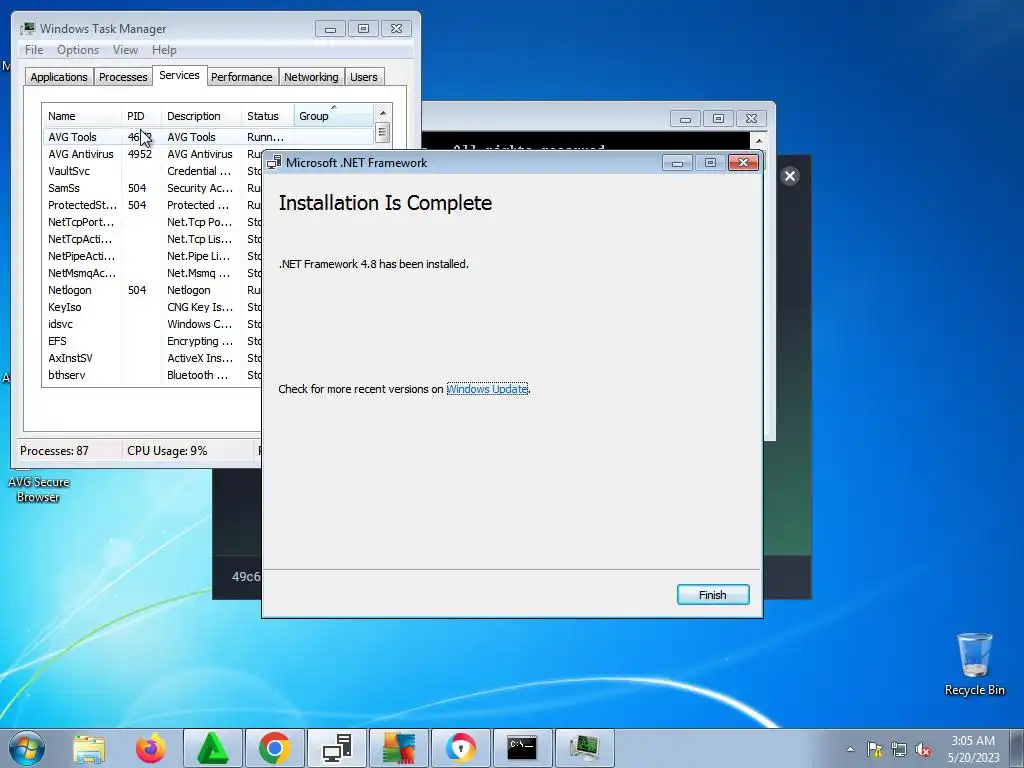Sort services by Name column header
Image resolution: width=1024 pixels, height=768 pixels.
click(x=82, y=116)
